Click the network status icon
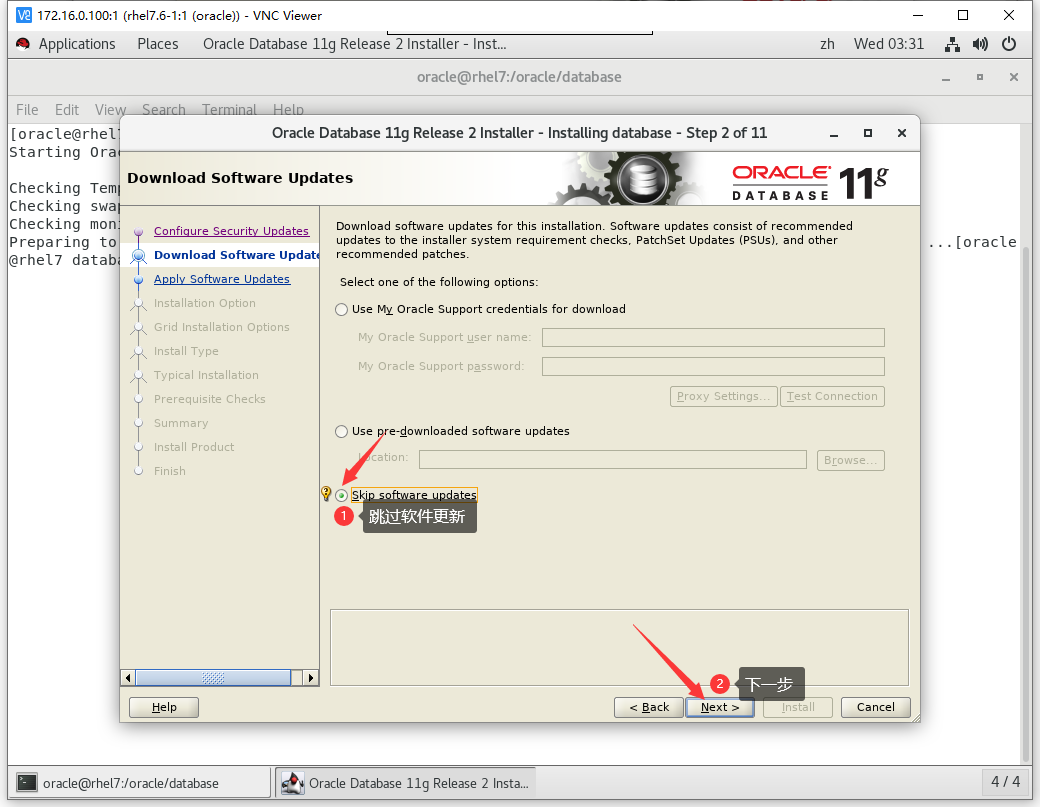Image resolution: width=1040 pixels, height=807 pixels. [x=952, y=44]
